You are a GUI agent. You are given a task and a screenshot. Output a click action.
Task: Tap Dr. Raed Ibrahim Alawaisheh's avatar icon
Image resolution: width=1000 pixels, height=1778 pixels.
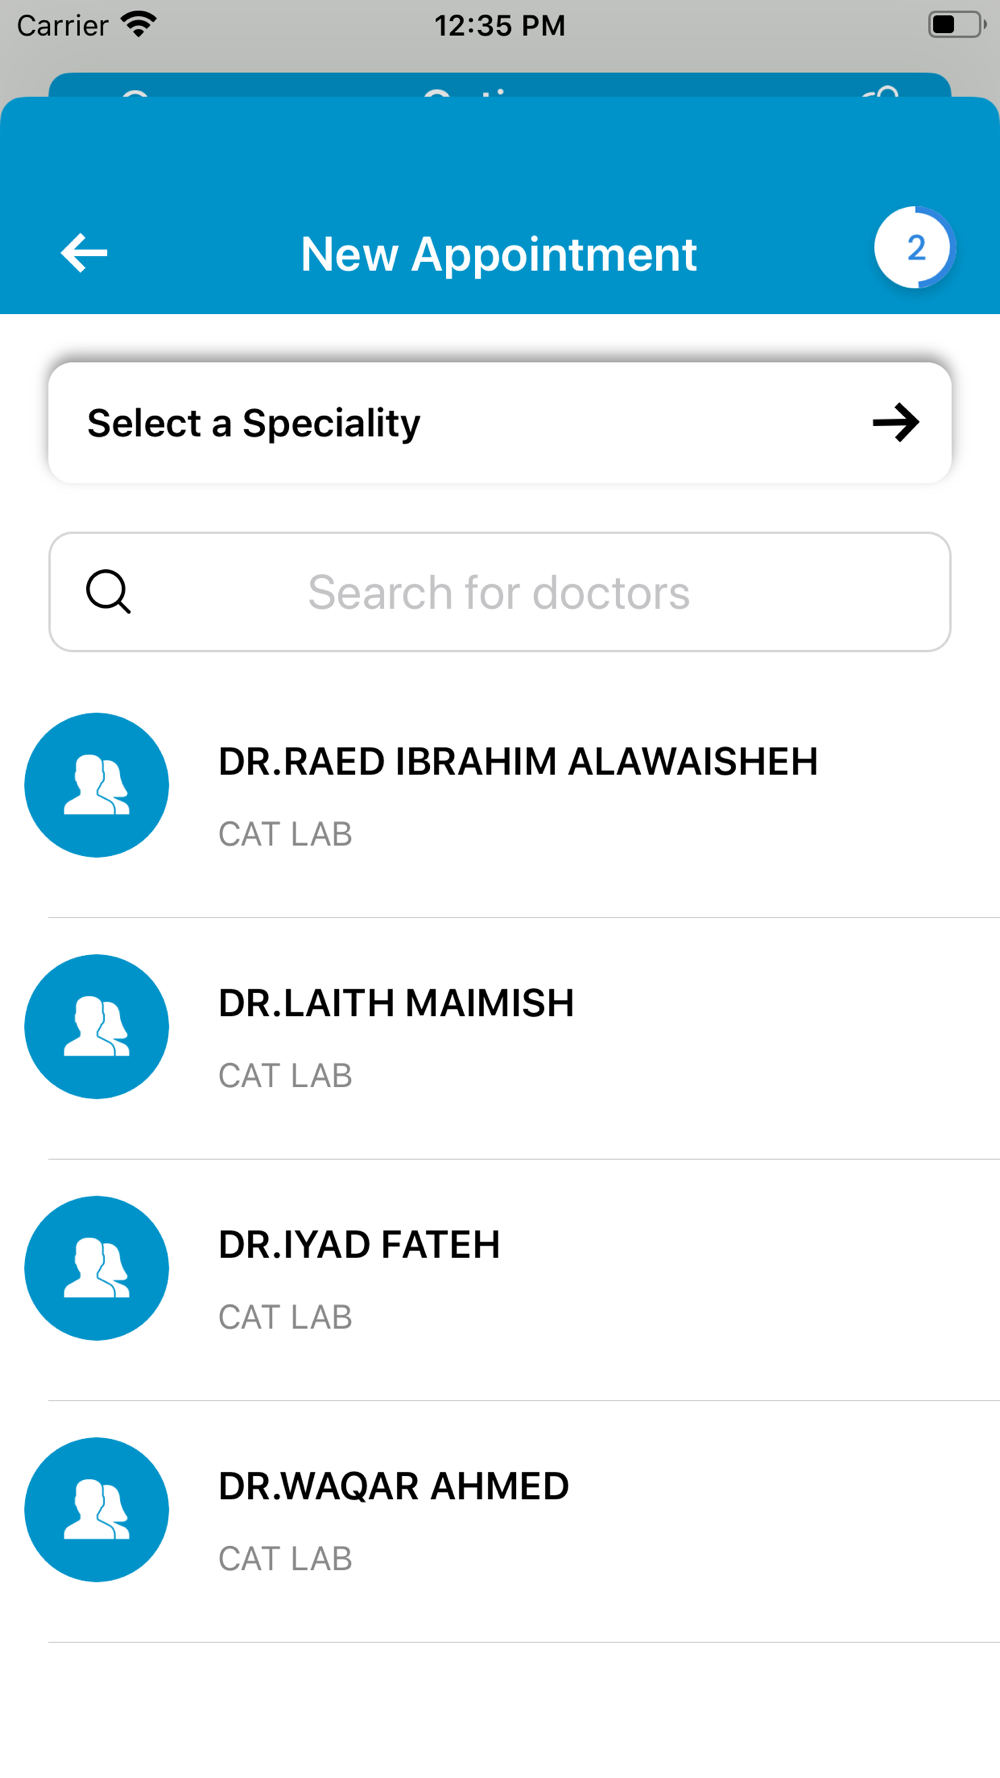[x=97, y=785]
